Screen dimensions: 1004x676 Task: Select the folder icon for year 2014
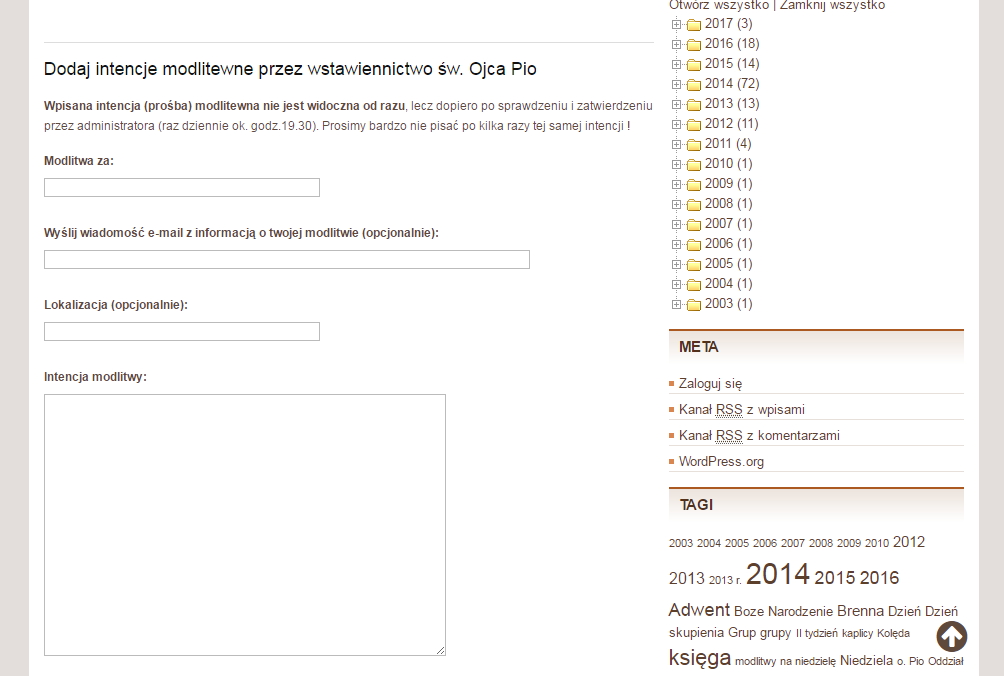pyautogui.click(x=695, y=83)
